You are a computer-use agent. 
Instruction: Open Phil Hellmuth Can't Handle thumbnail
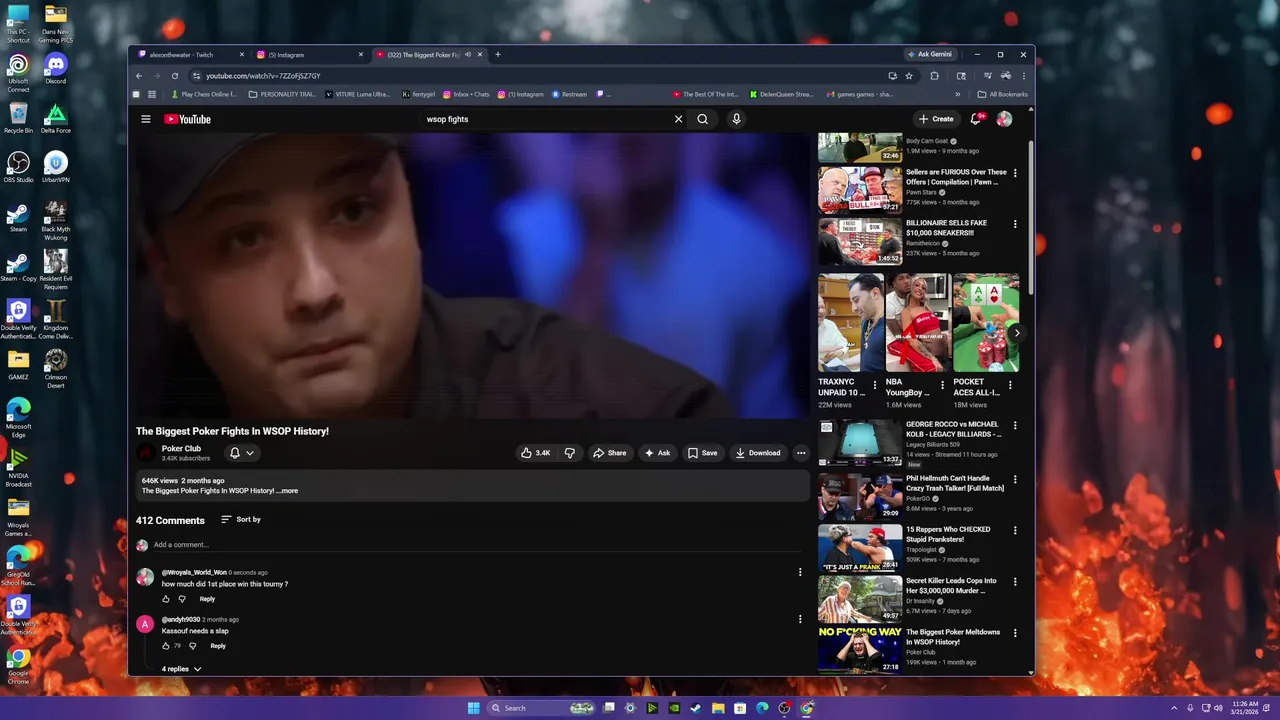(x=860, y=496)
